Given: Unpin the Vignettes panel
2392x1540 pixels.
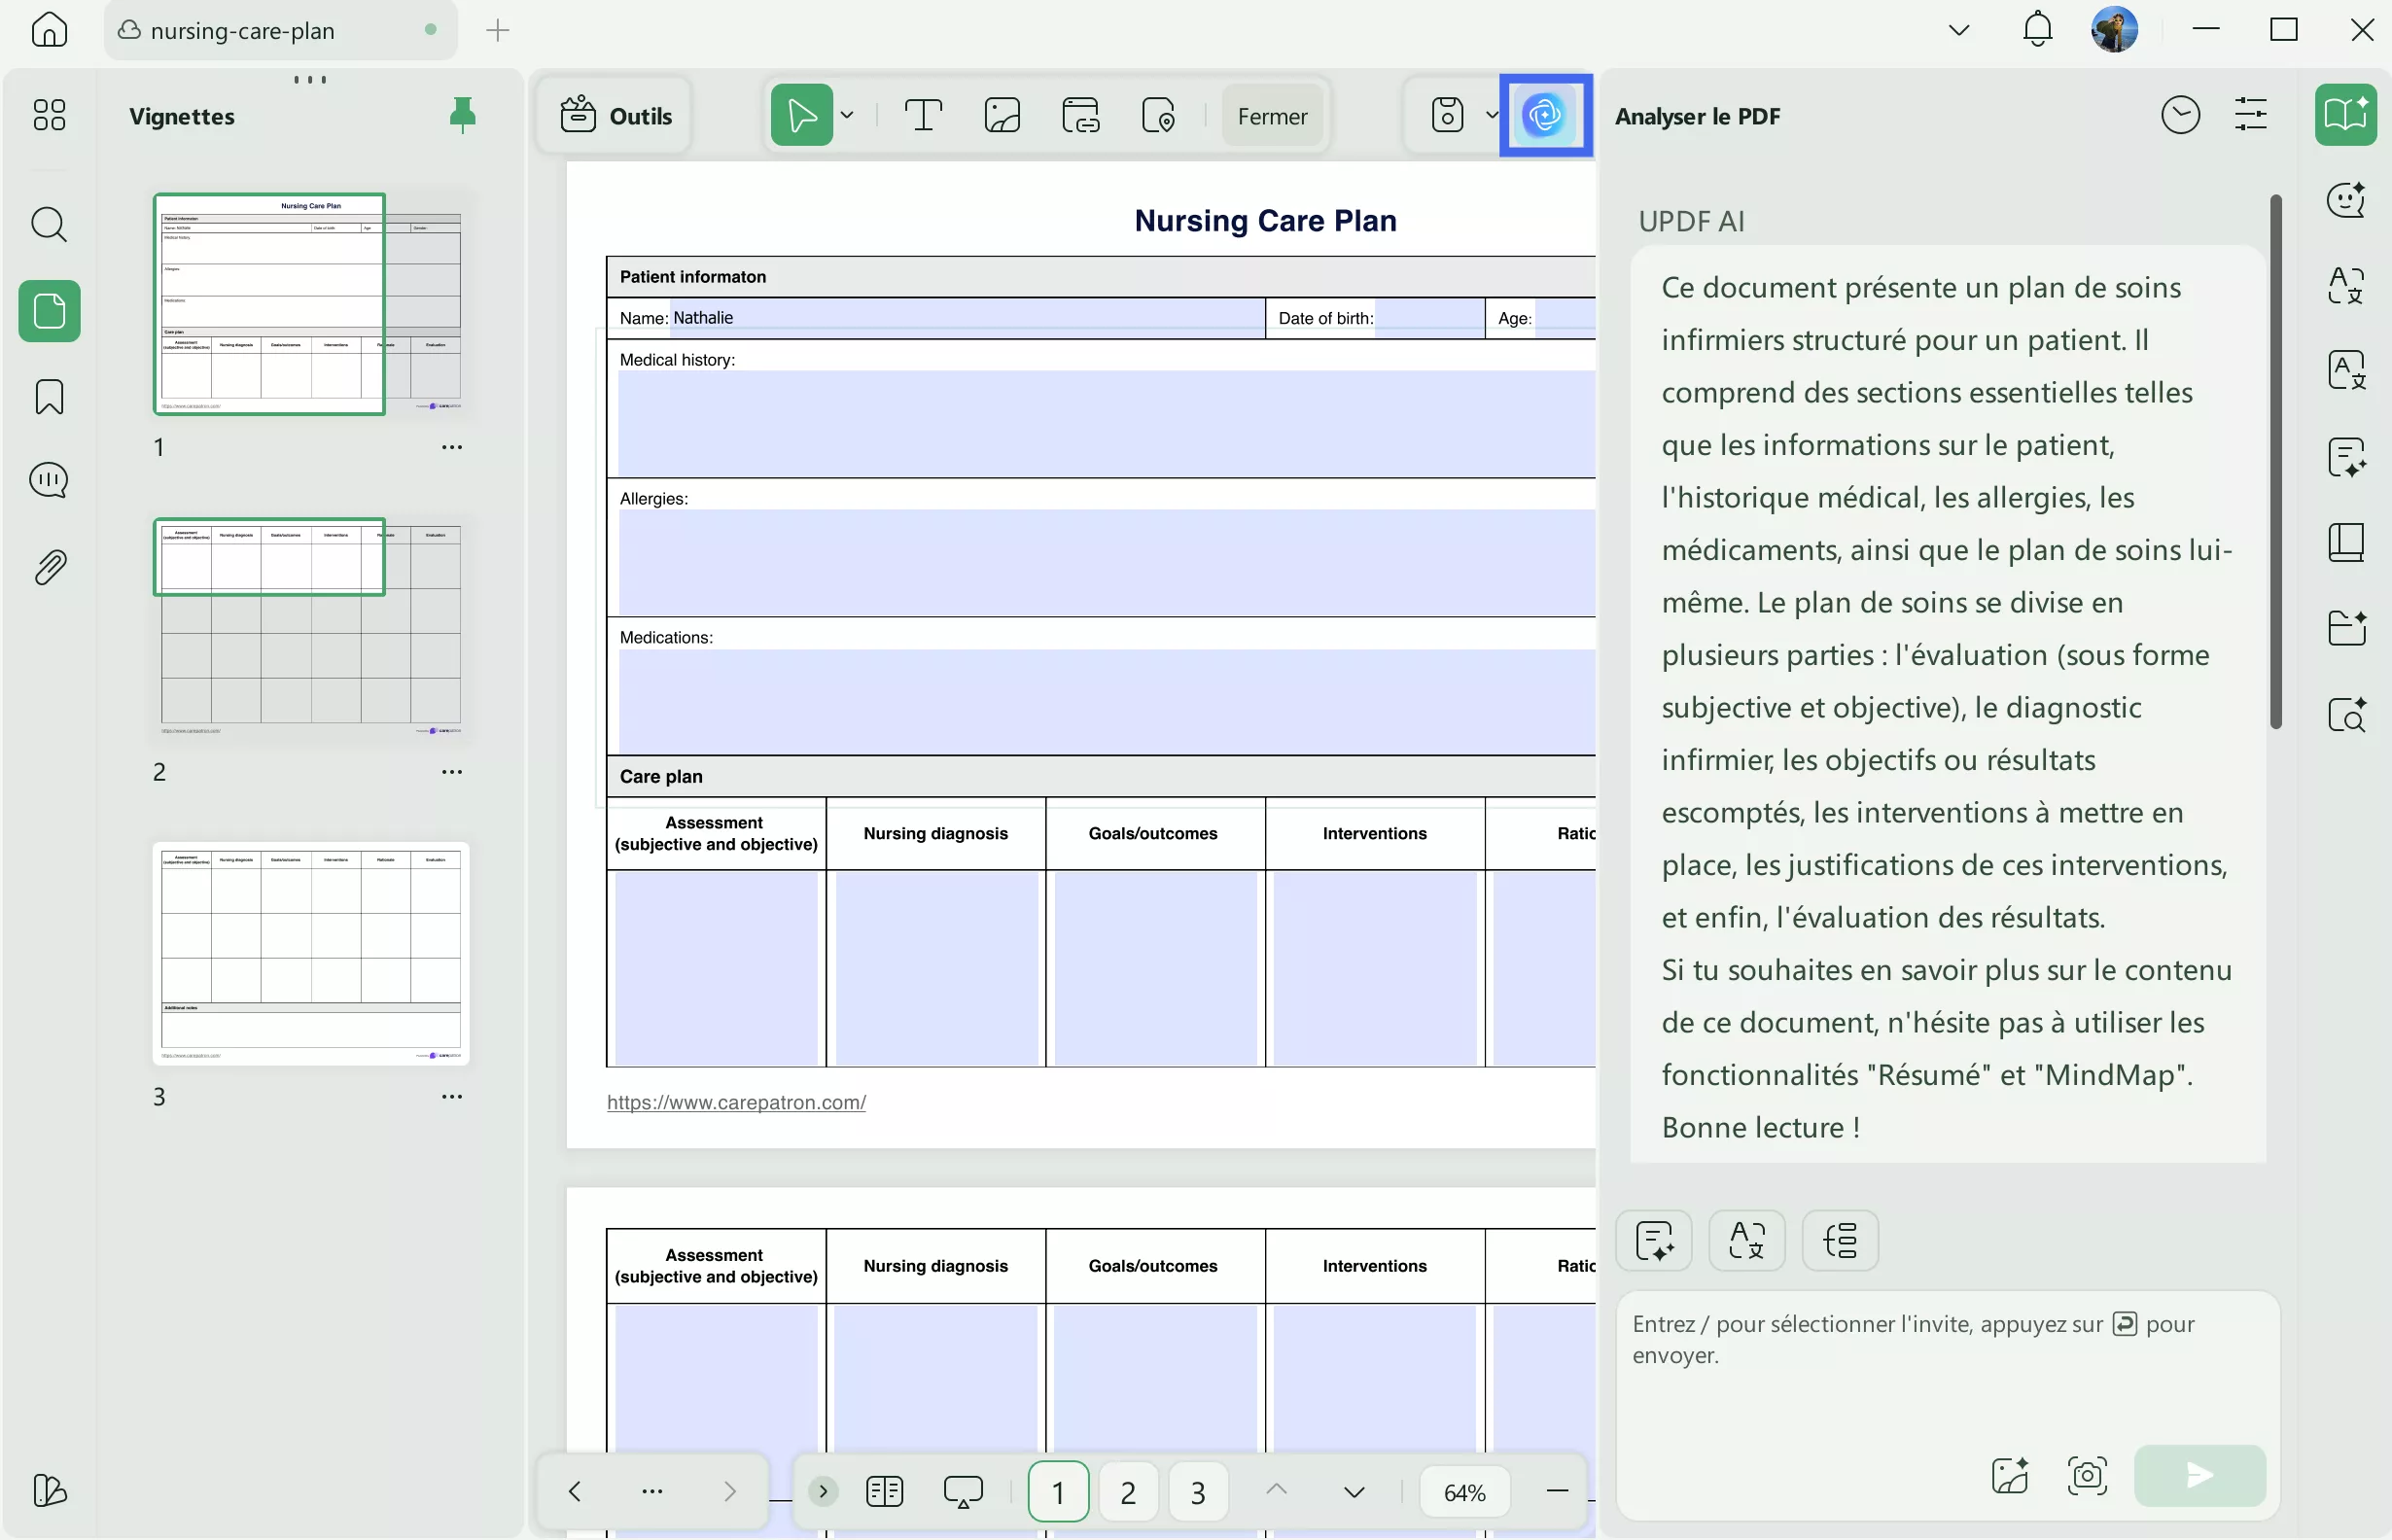Looking at the screenshot, I should tap(462, 115).
